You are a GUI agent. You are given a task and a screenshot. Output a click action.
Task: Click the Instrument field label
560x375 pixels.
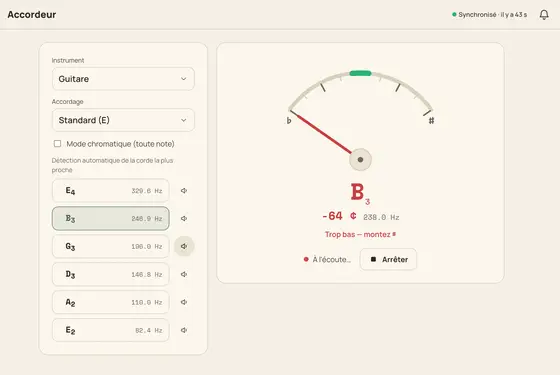pyautogui.click(x=68, y=60)
